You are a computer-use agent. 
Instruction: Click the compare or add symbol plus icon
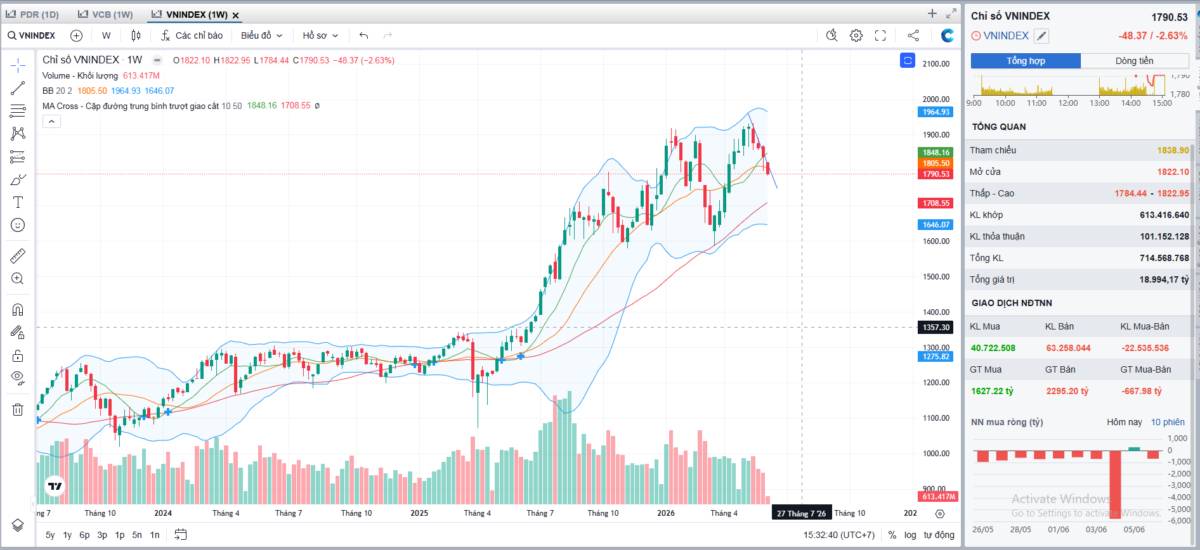(x=76, y=35)
